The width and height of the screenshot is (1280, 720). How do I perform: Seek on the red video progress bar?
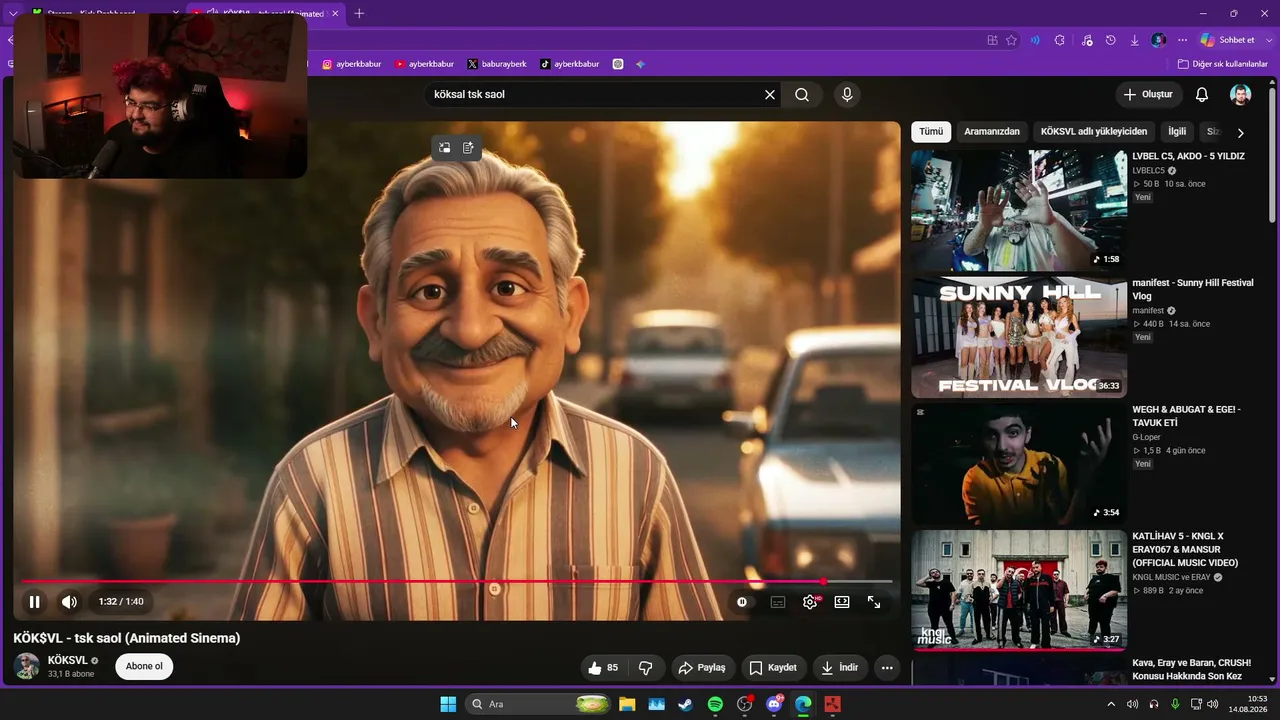click(x=457, y=581)
